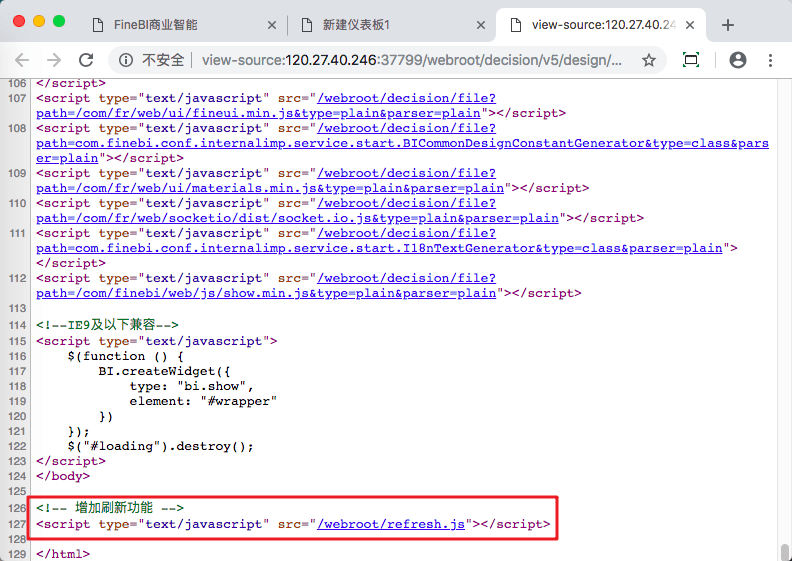Screen dimensions: 792x561
Task: Open fineui.min.js link on line 107
Action: tap(258, 113)
